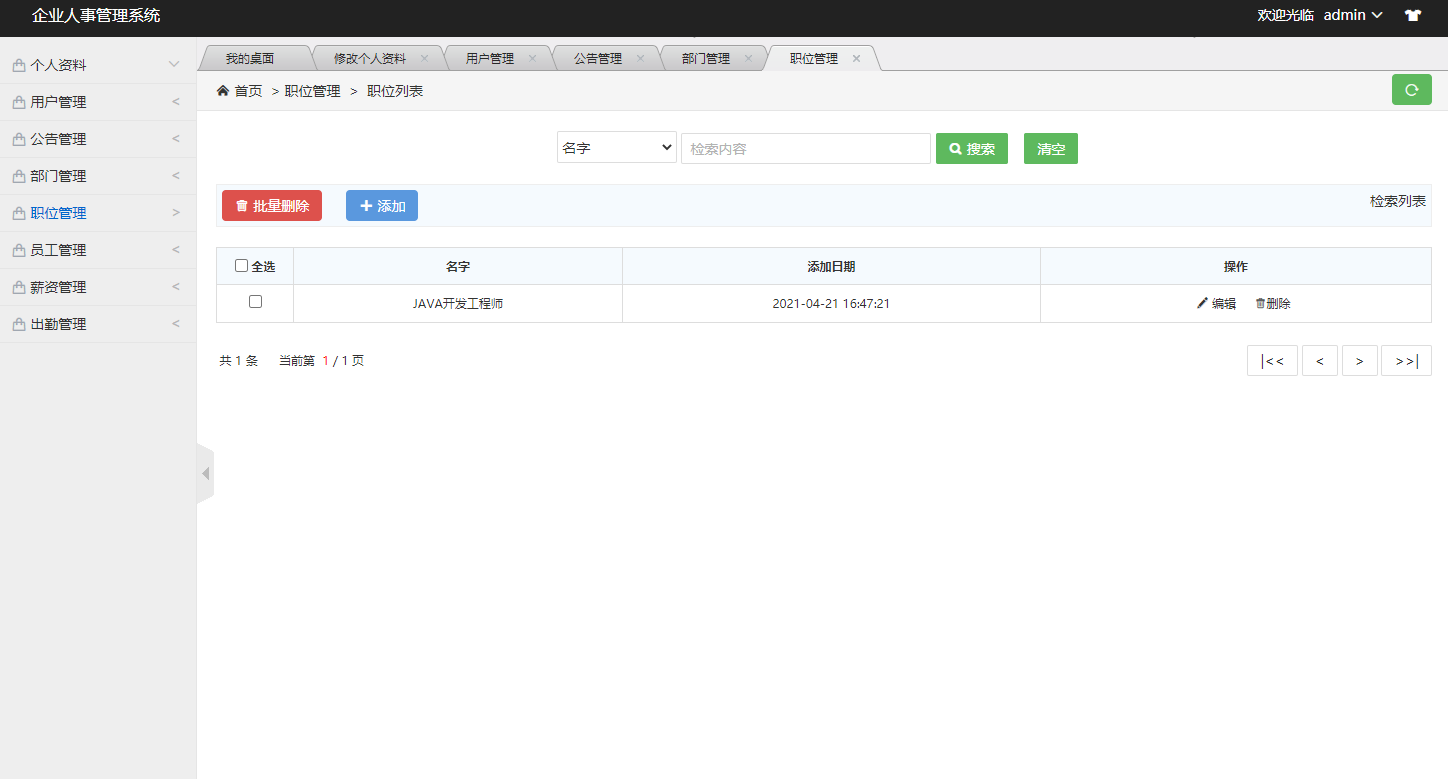1448x779 pixels.
Task: Open the theme switcher icon top right
Action: pos(1412,15)
